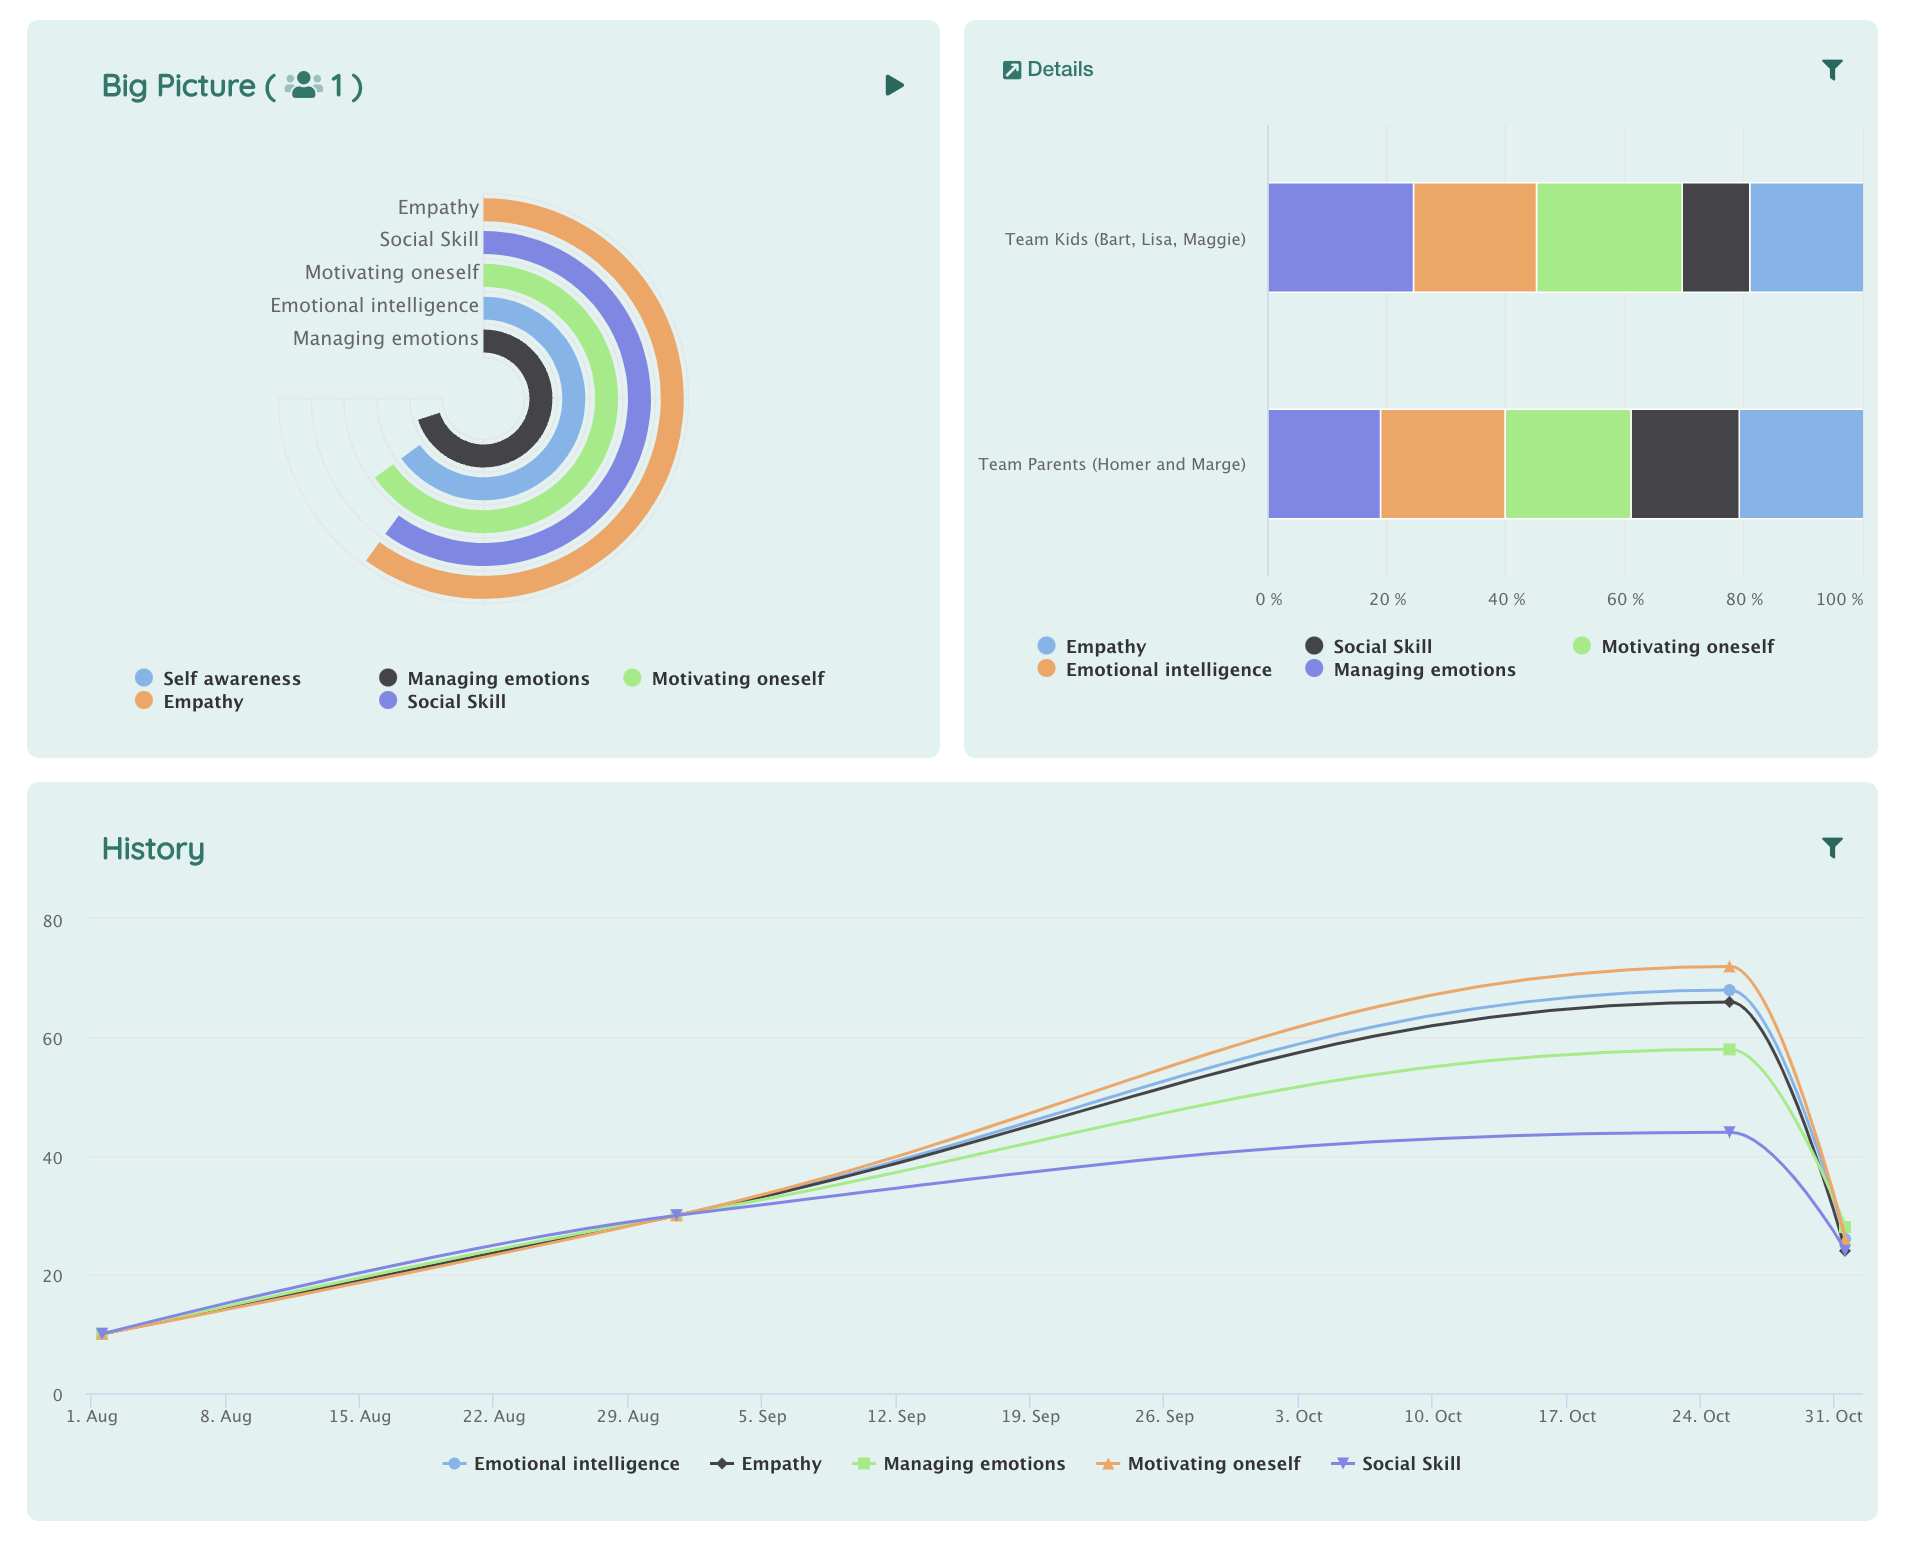
Task: Toggle Social Skill series in History legend
Action: 1396,1463
